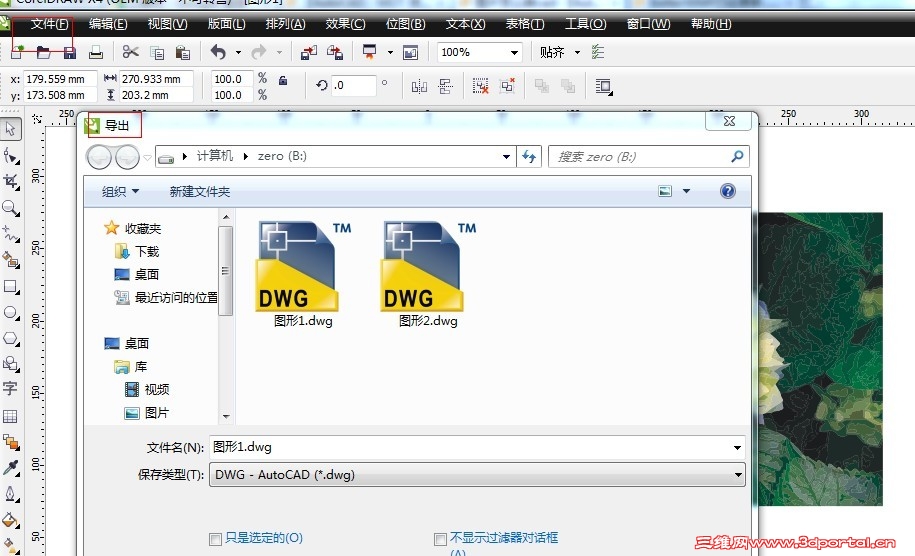This screenshot has width=915, height=556.
Task: Select the Zoom magnifier tool
Action: coord(11,208)
